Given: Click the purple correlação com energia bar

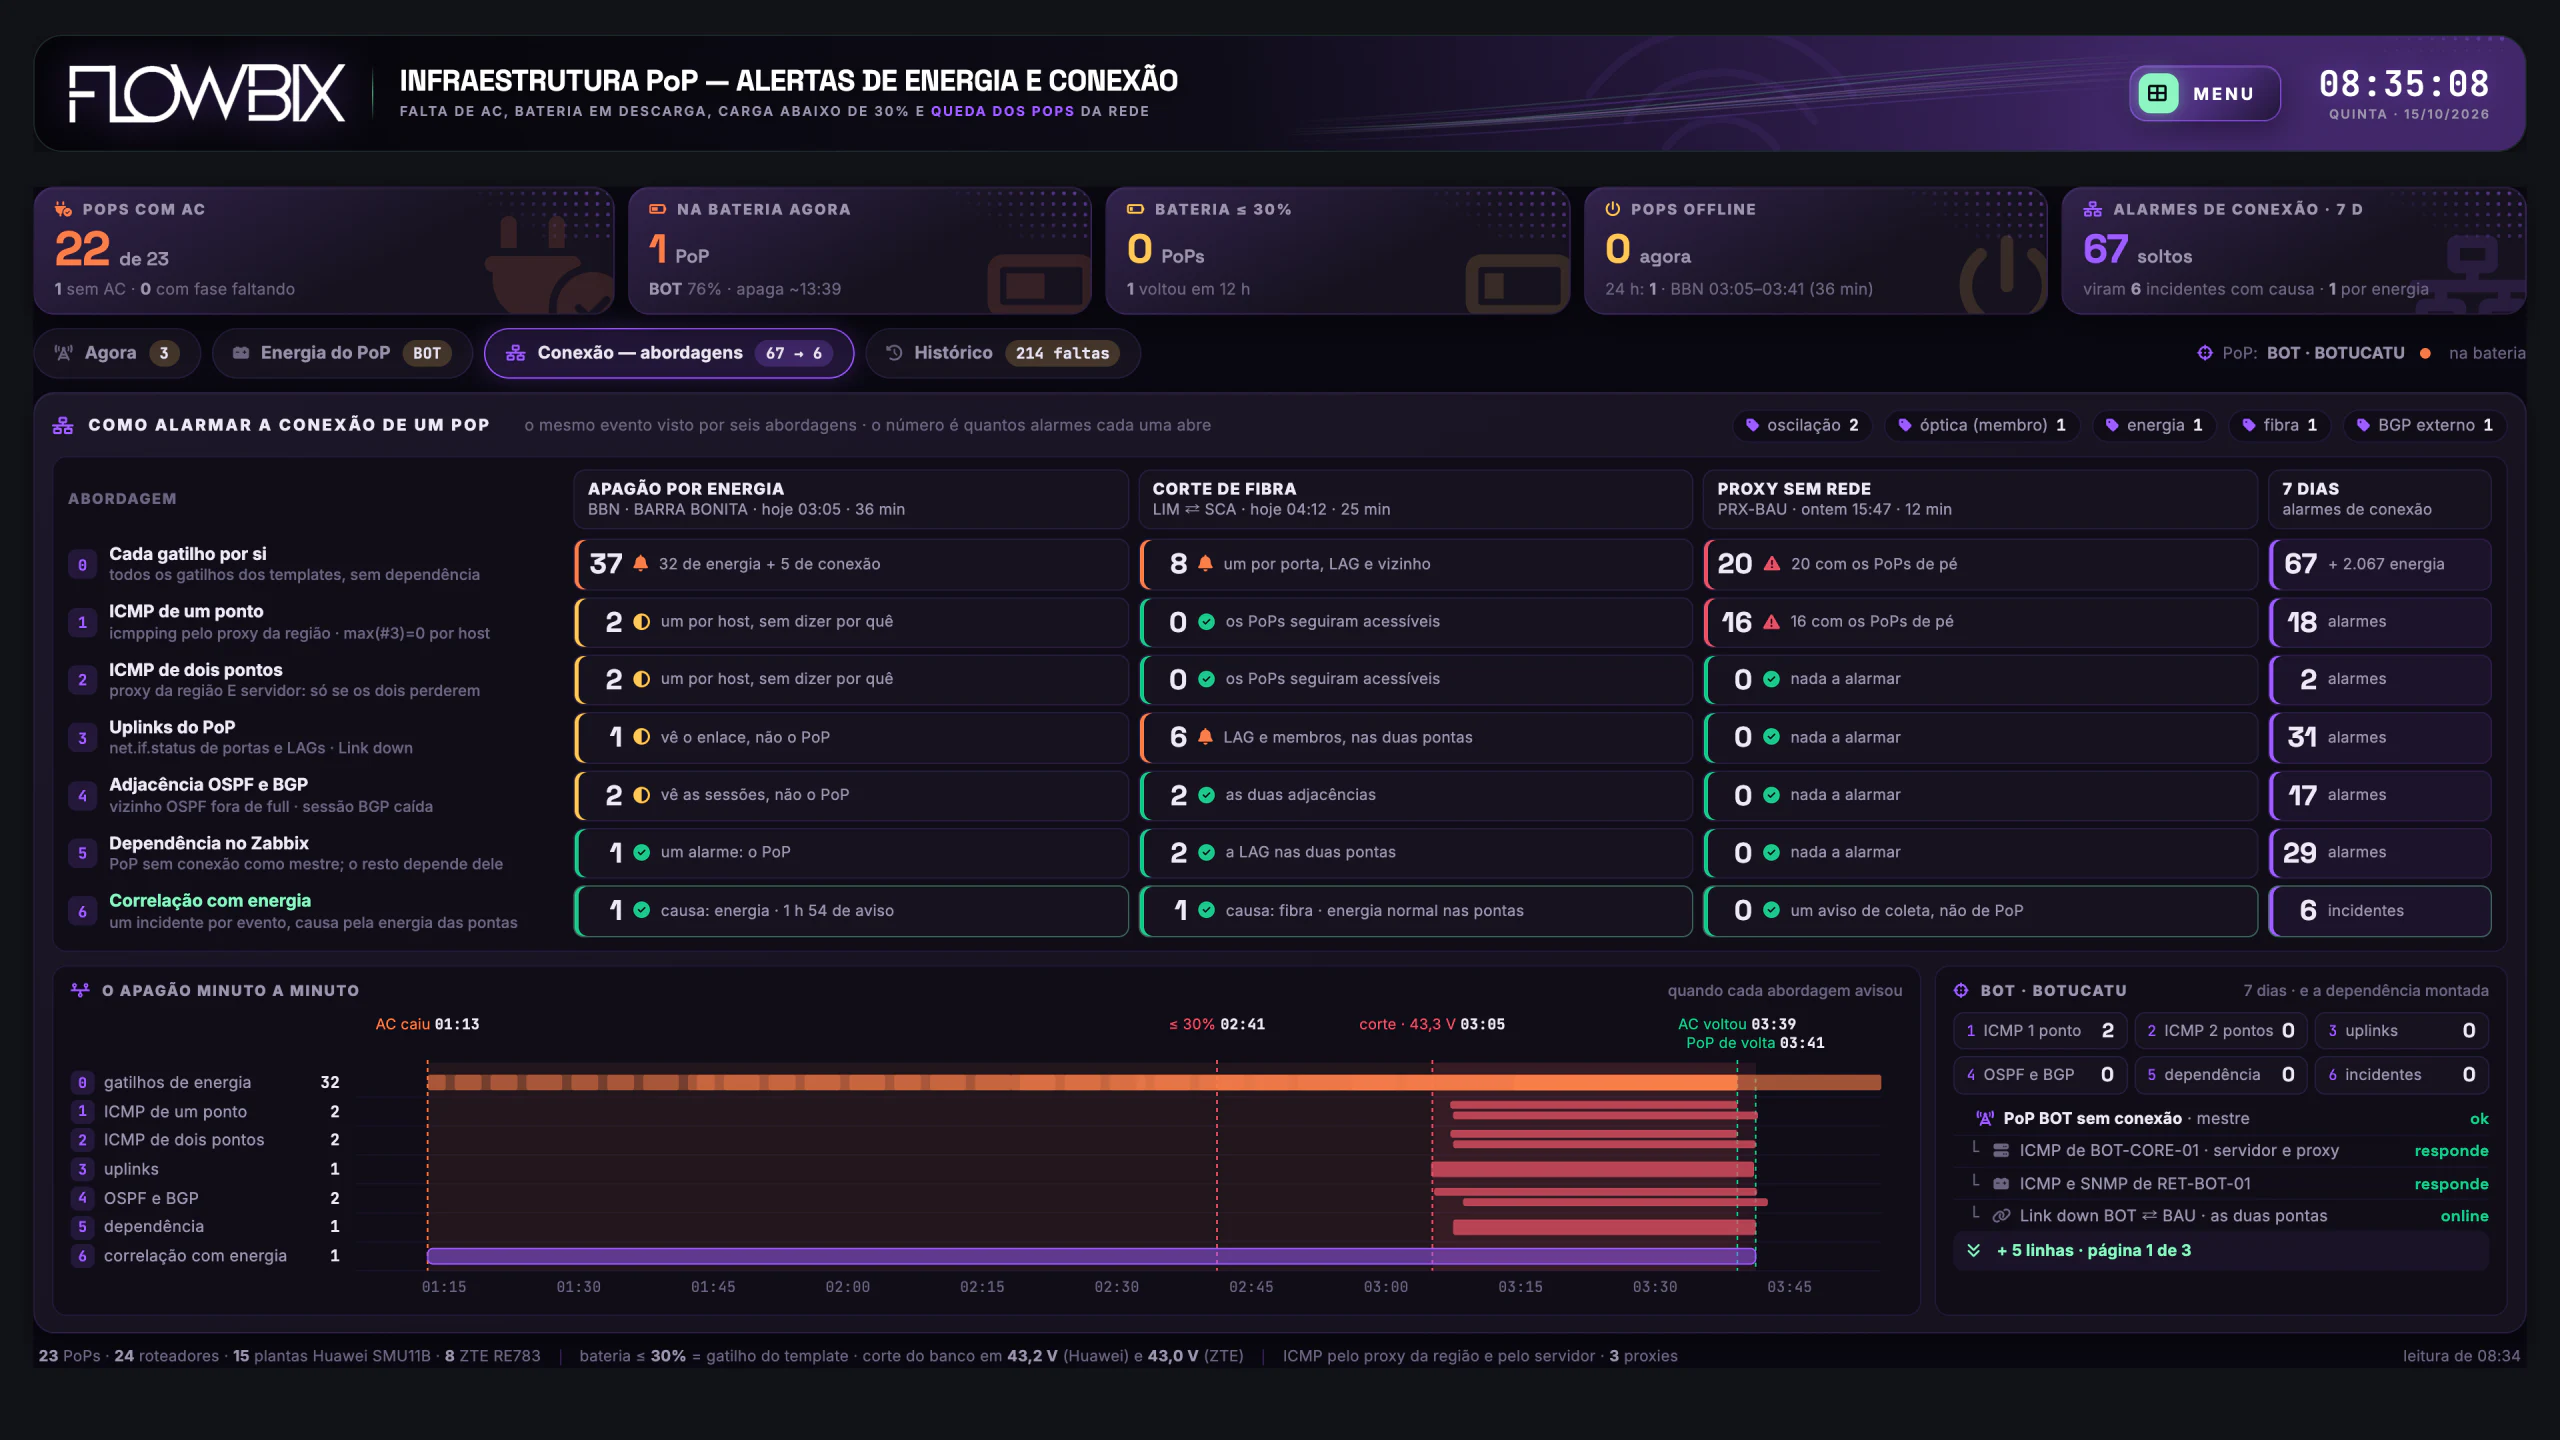Looking at the screenshot, I should tap(1091, 1256).
